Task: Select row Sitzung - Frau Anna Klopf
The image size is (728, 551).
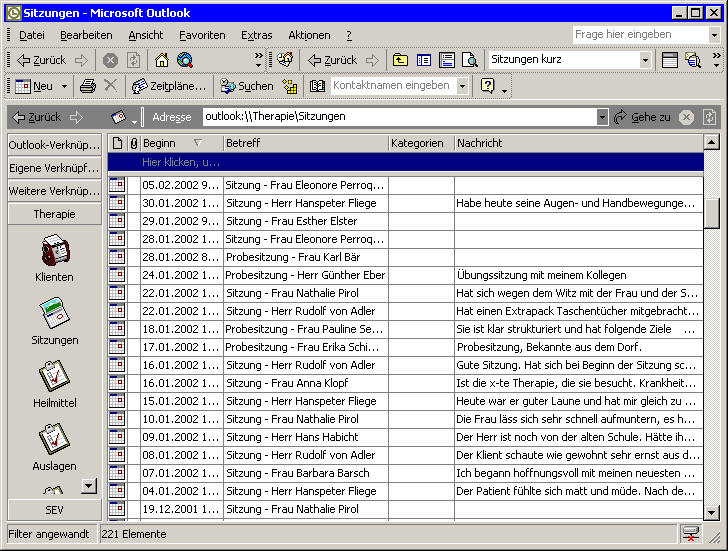Action: 406,383
